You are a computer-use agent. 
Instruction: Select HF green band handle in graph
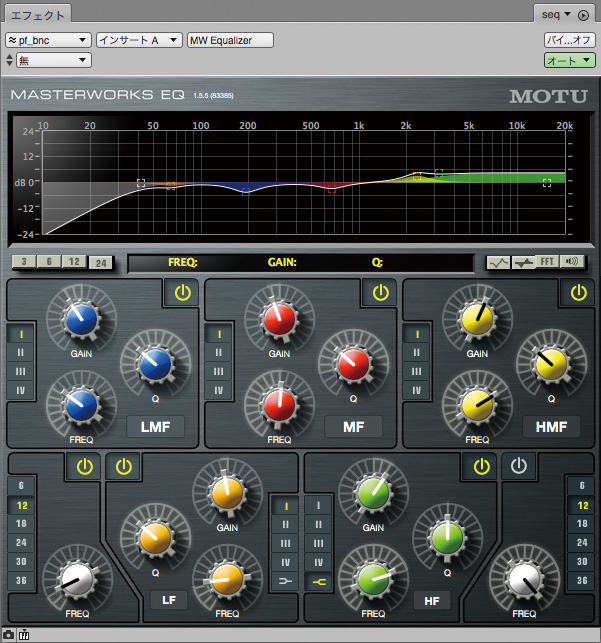click(439, 173)
